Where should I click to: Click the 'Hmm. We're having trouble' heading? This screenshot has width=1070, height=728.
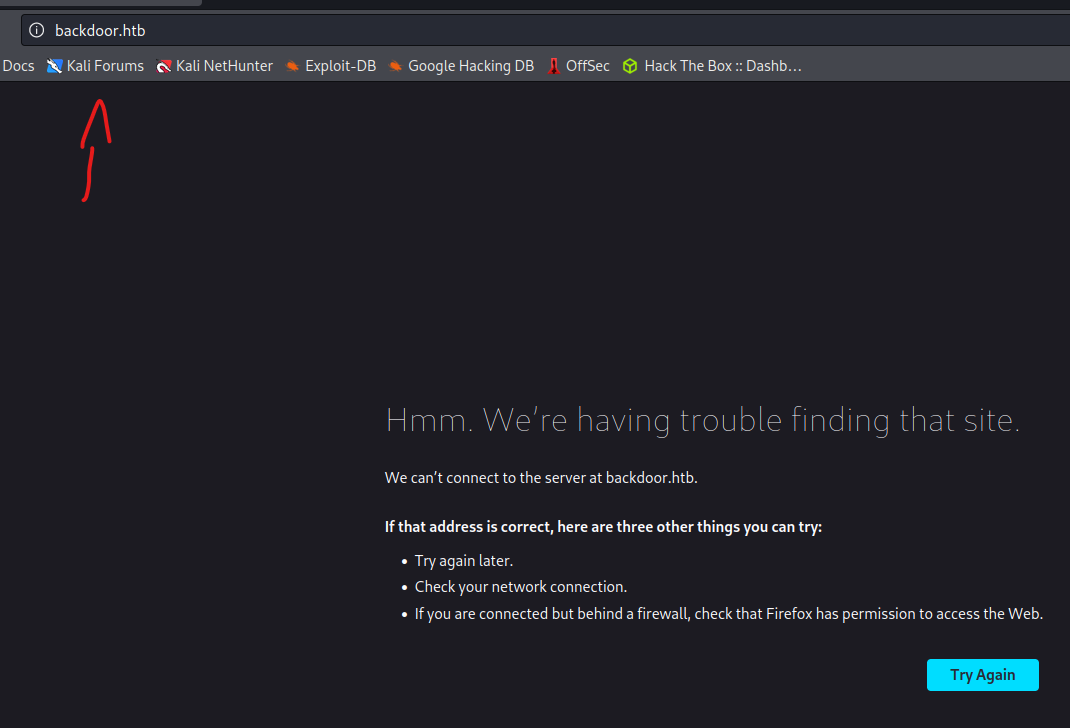[703, 420]
